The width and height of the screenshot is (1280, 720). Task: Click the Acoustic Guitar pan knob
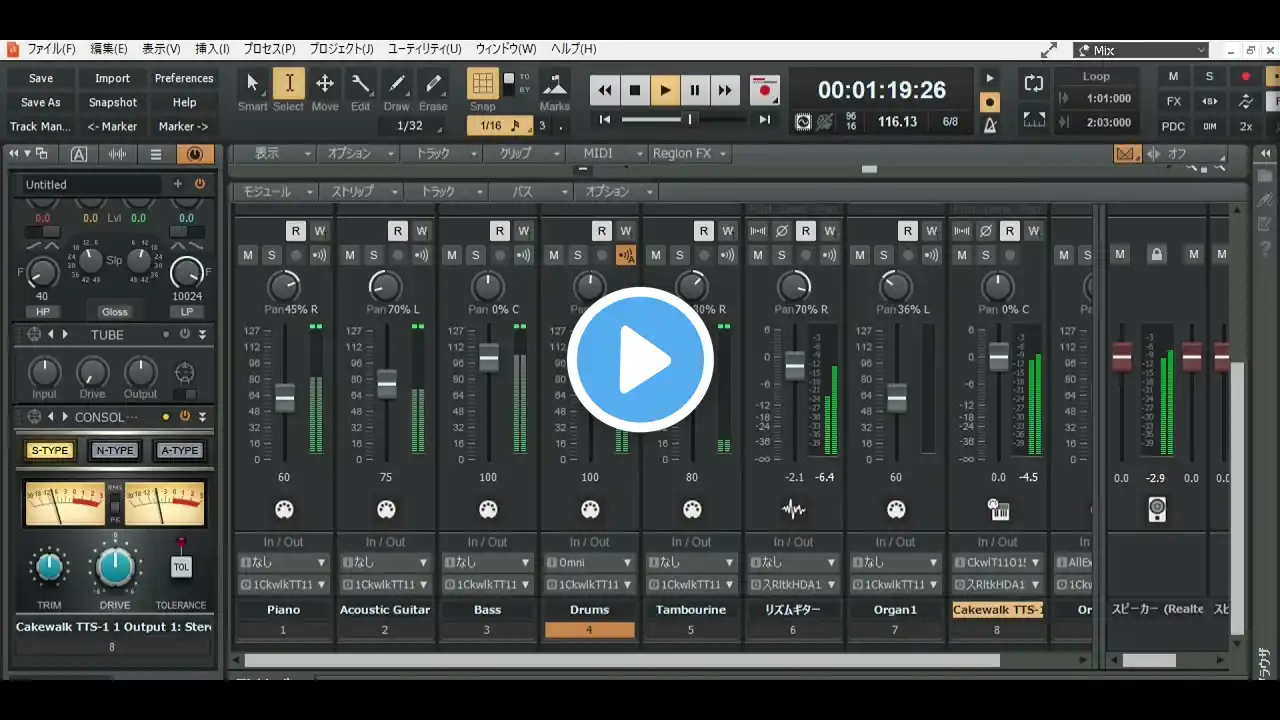(x=386, y=288)
